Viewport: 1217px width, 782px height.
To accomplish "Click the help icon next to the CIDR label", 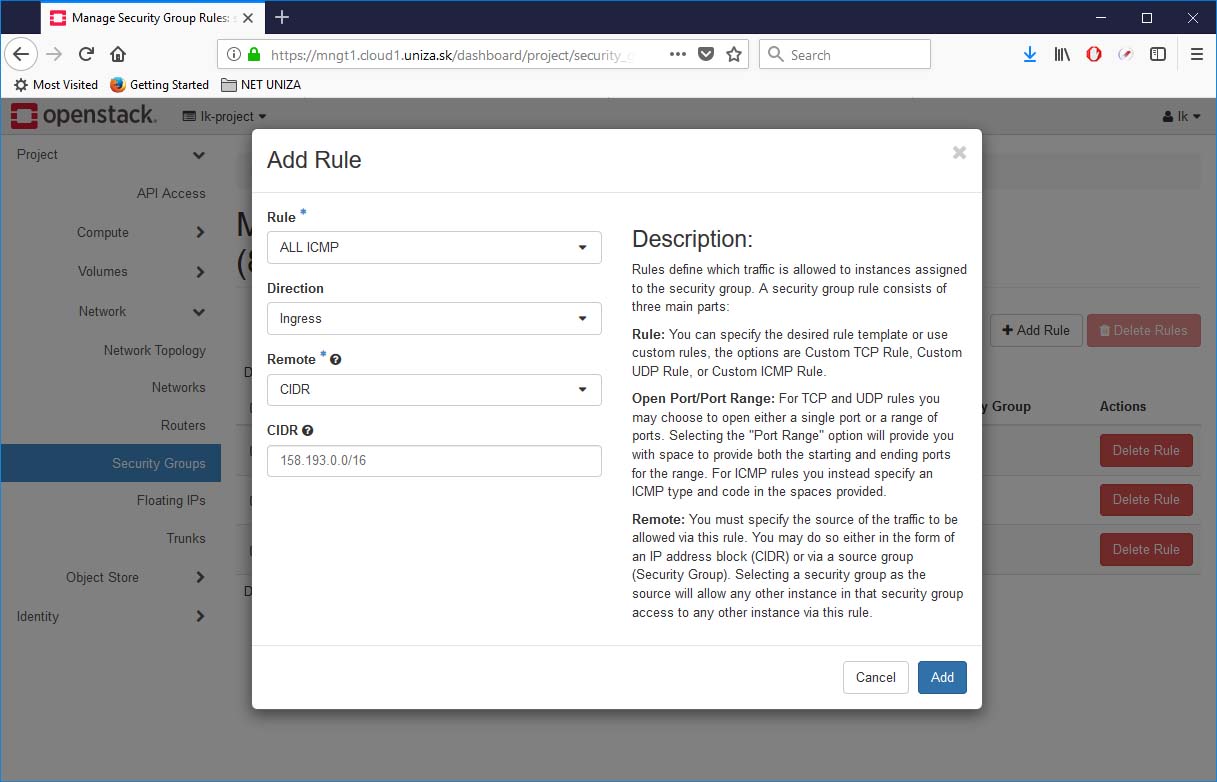I will [308, 430].
